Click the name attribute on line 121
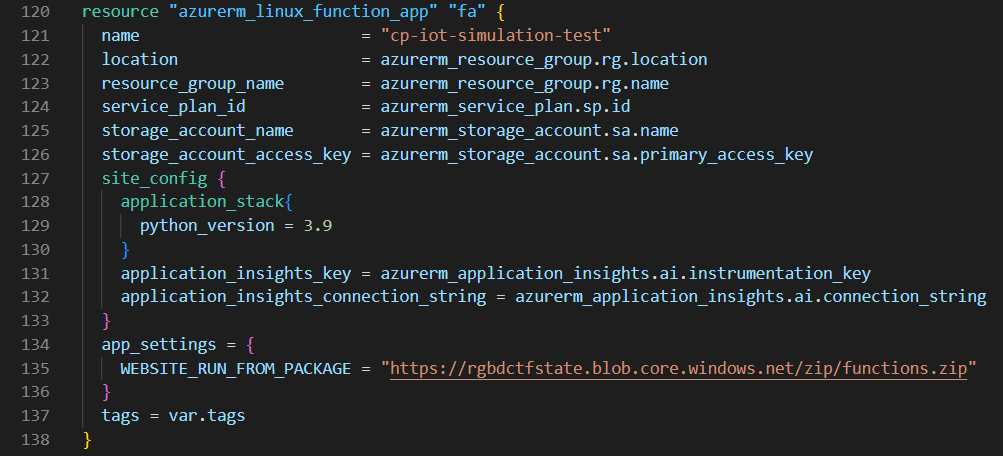The height and width of the screenshot is (456, 1003). tap(121, 36)
